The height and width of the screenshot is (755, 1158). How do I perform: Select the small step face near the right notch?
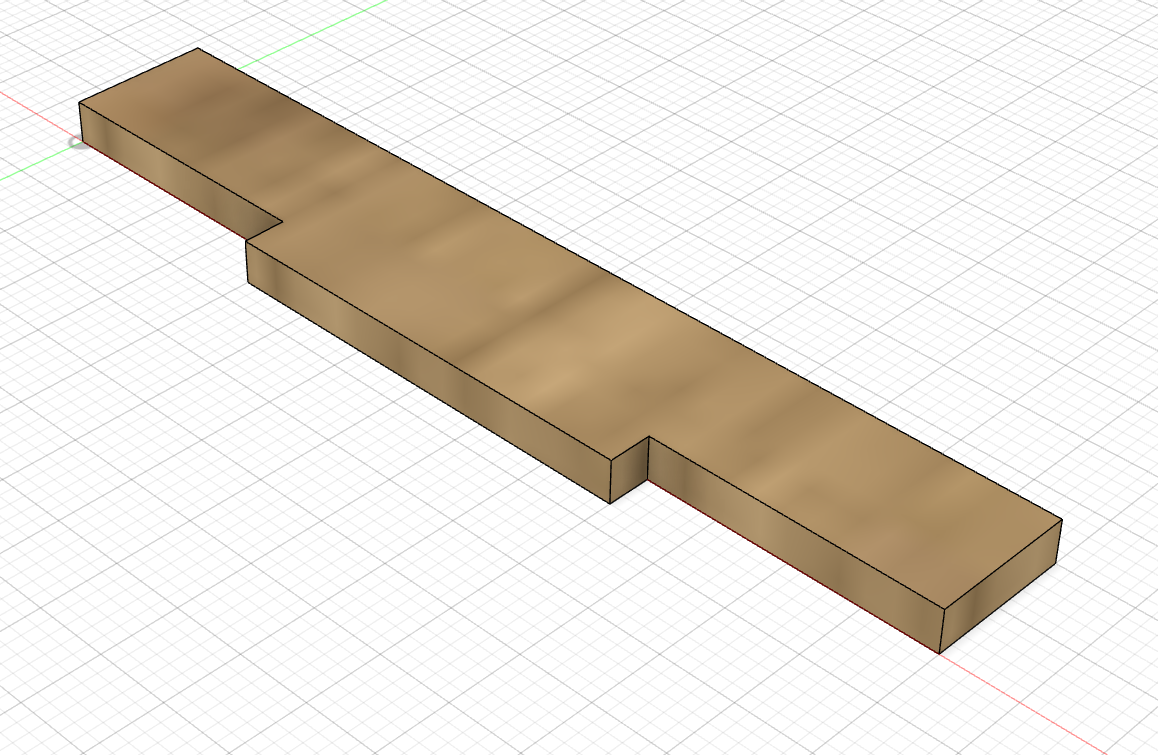click(630, 470)
